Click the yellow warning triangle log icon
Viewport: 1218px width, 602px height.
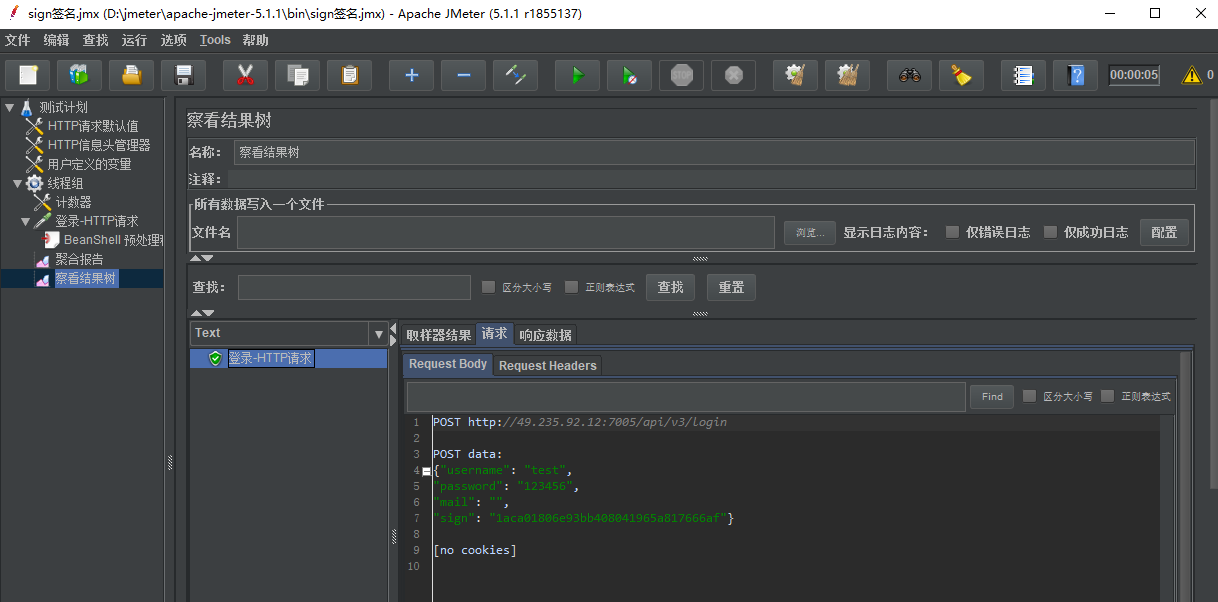[x=1192, y=75]
